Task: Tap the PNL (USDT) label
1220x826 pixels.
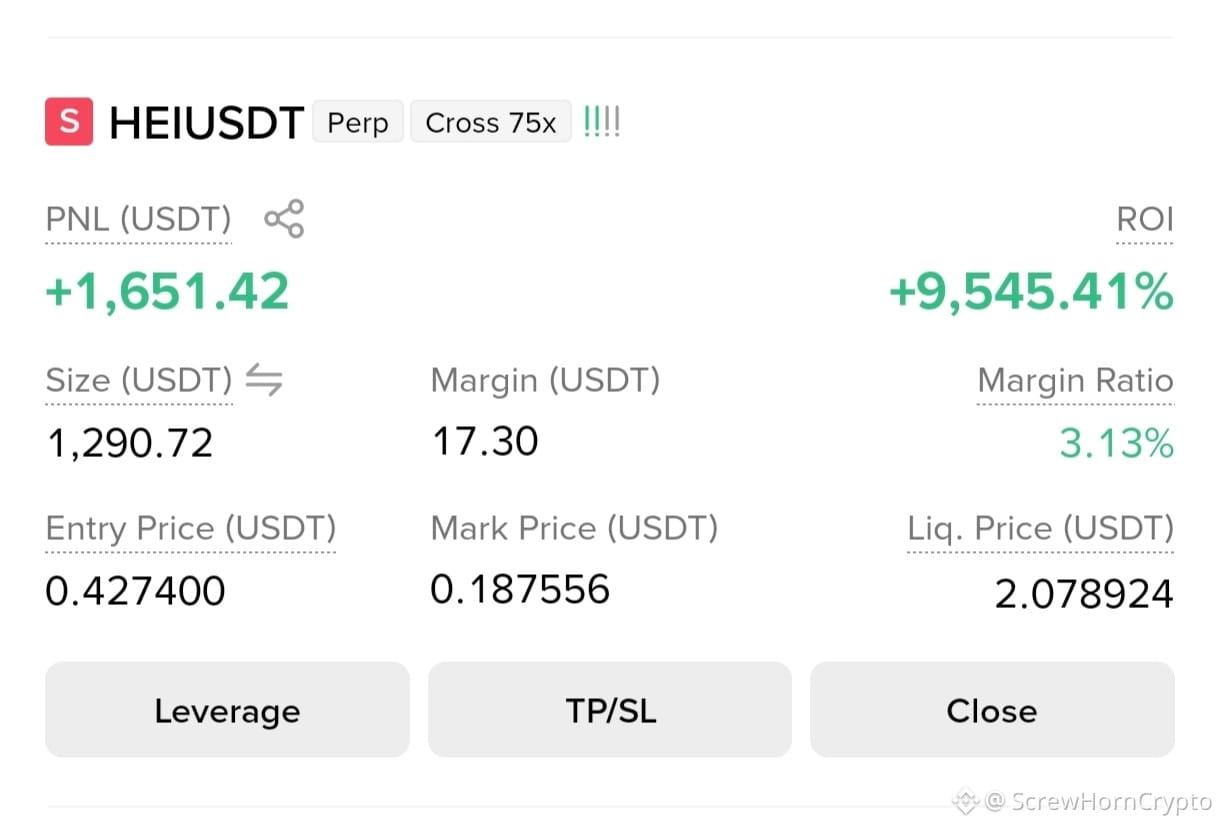Action: (x=138, y=219)
